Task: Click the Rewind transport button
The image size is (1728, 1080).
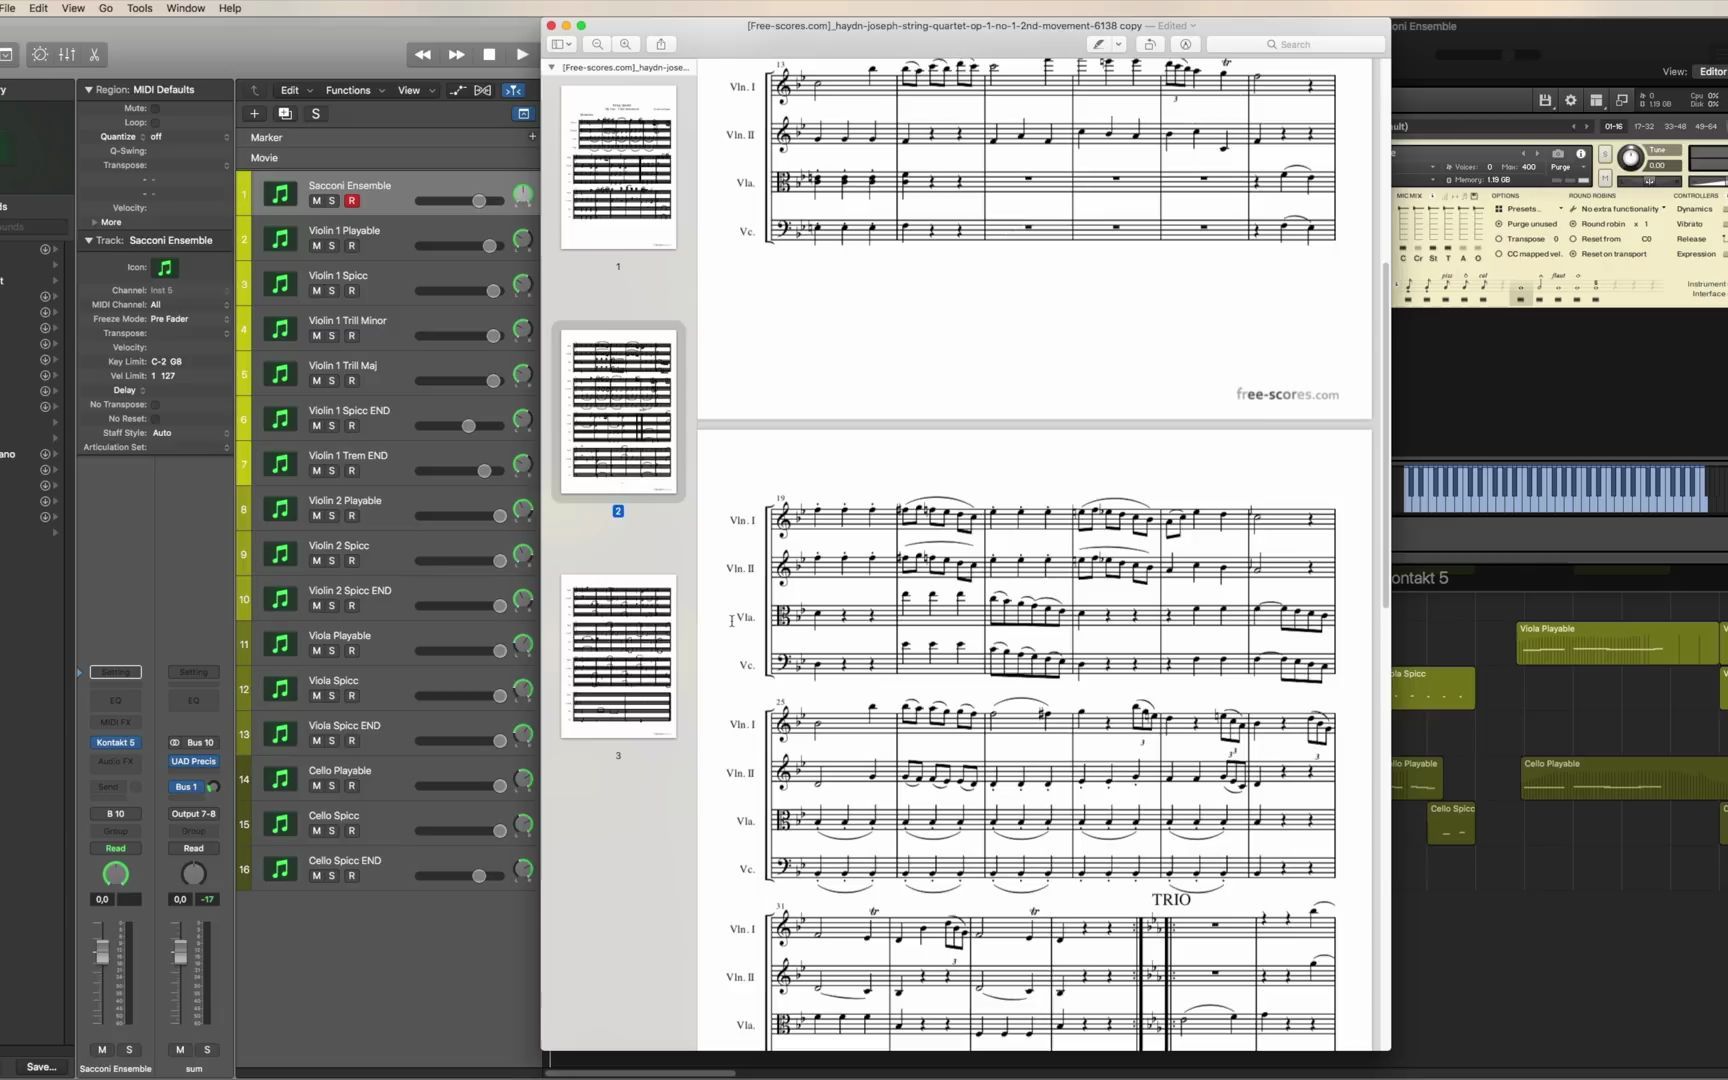Action: click(x=422, y=55)
